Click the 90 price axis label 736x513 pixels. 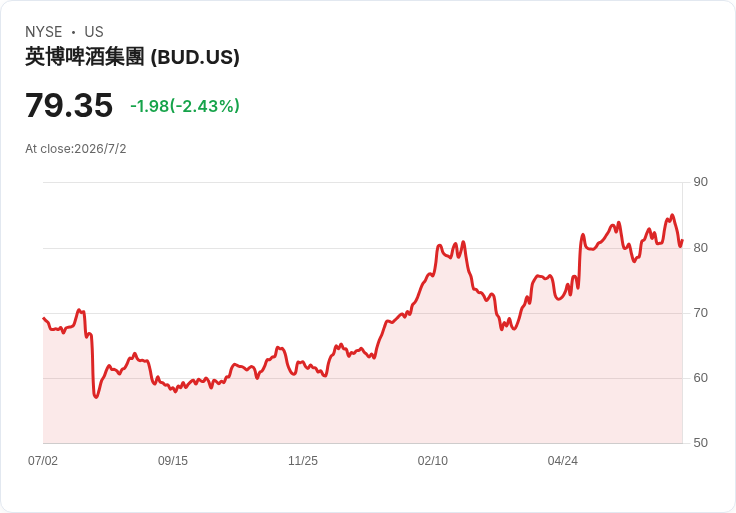click(701, 182)
